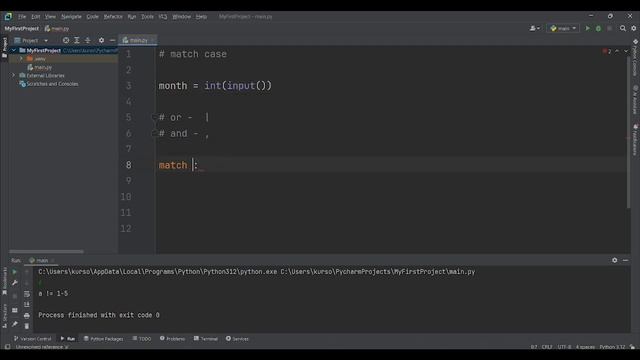Expand External Libraries node

pyautogui.click(x=13, y=76)
